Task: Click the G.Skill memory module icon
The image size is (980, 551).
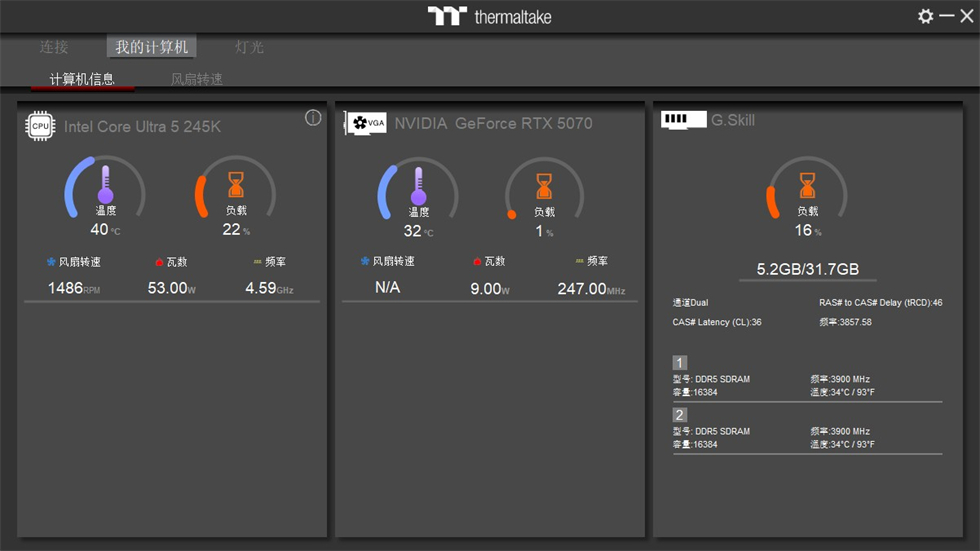Action: point(684,119)
